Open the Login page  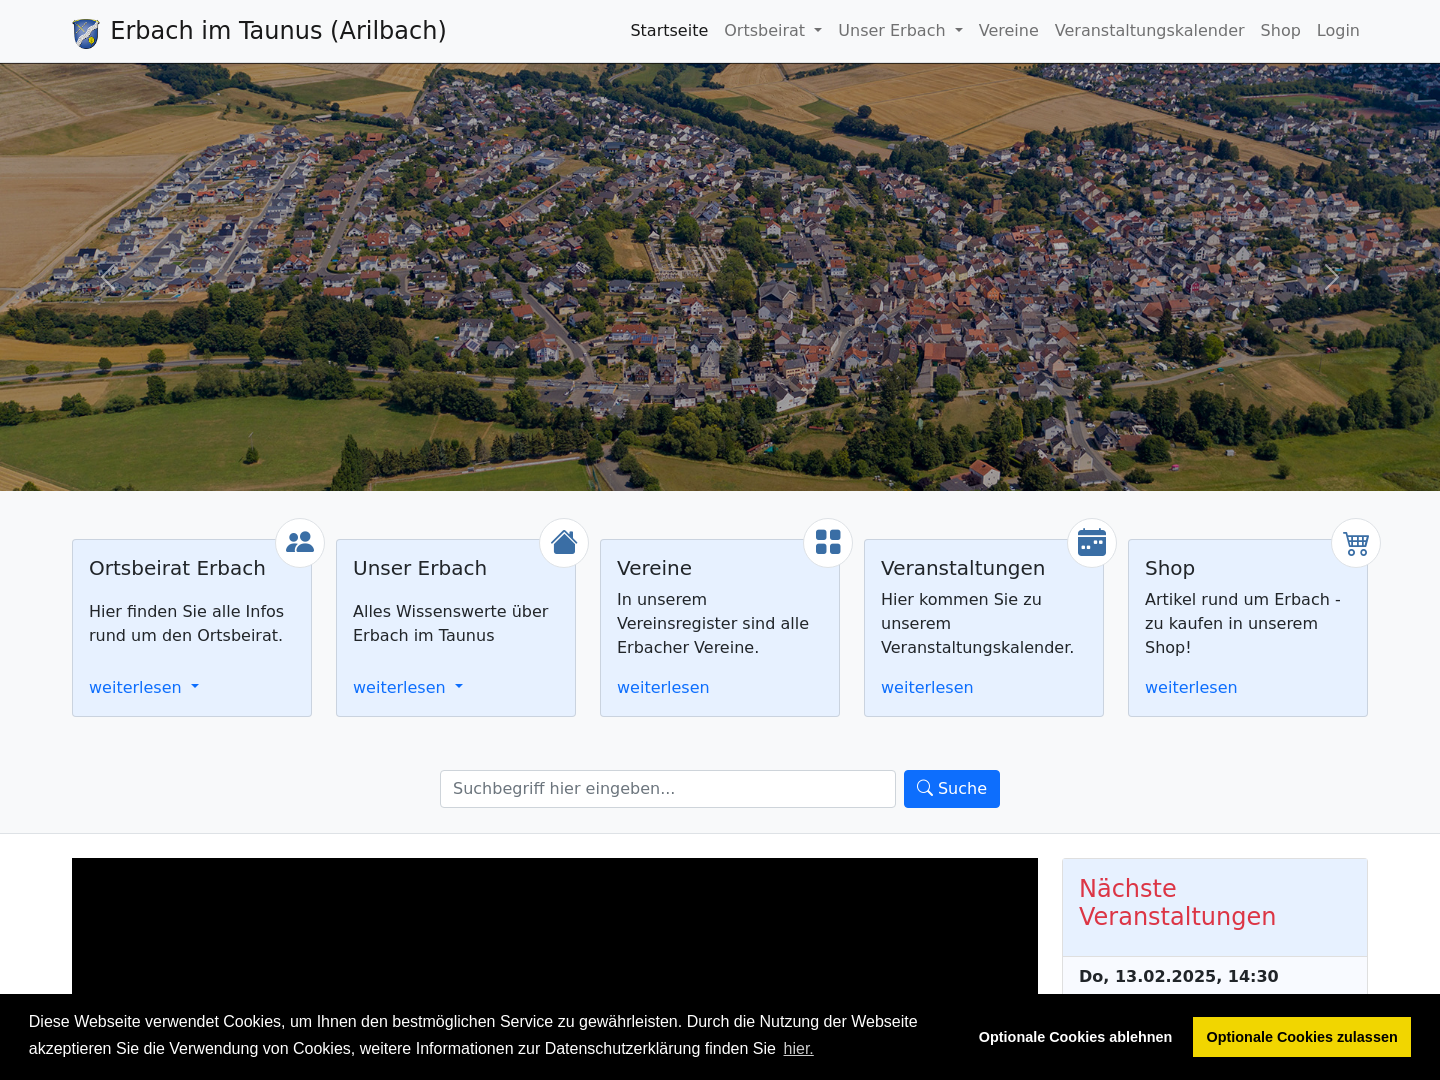pyautogui.click(x=1338, y=31)
